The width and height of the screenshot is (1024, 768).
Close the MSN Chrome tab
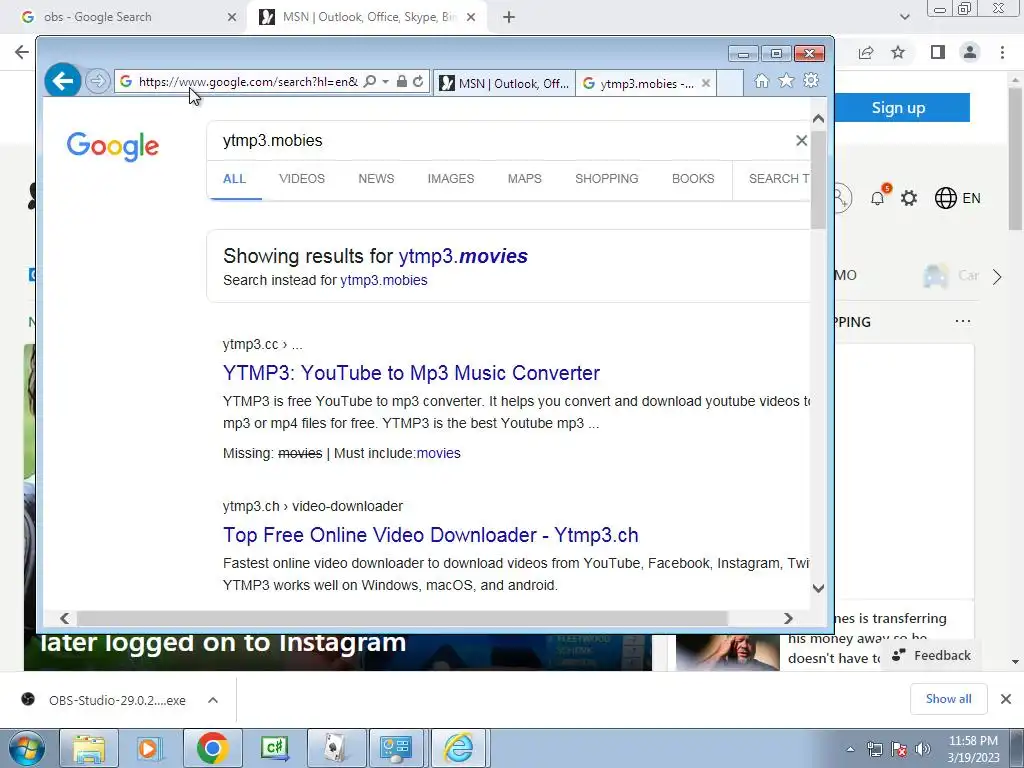[x=471, y=17]
